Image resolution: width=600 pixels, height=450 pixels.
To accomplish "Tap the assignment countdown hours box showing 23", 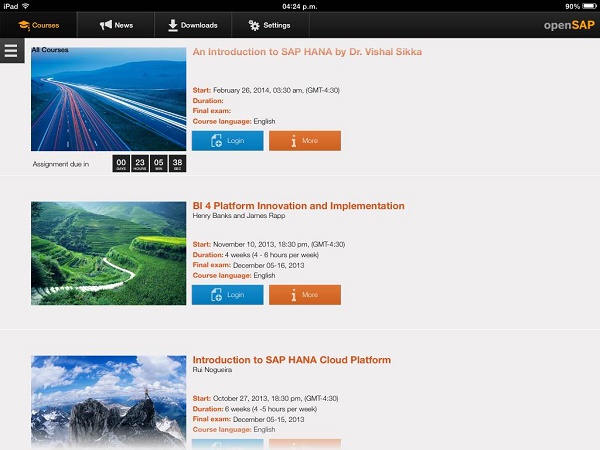I will coord(140,164).
